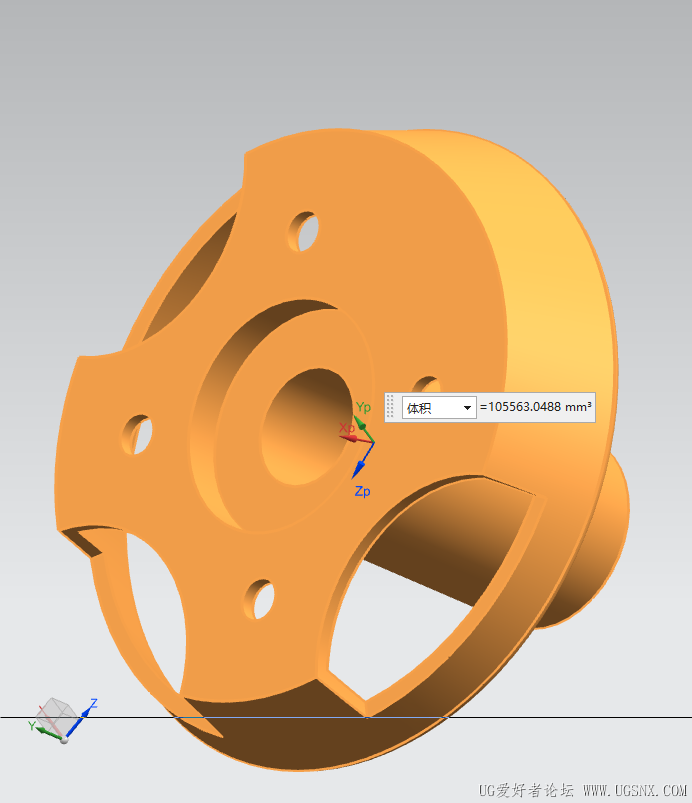Select the bottom small bolt hole
Screen dimensions: 692x803
pyautogui.click(x=259, y=599)
